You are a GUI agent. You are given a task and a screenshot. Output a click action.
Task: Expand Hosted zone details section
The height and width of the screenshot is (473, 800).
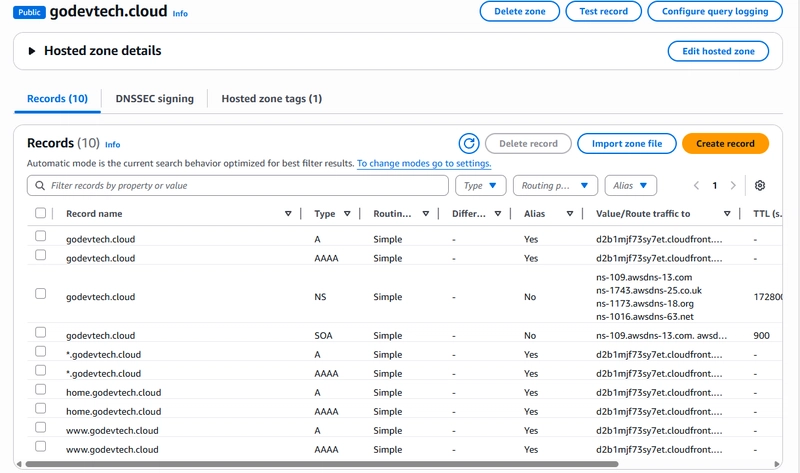(x=32, y=51)
